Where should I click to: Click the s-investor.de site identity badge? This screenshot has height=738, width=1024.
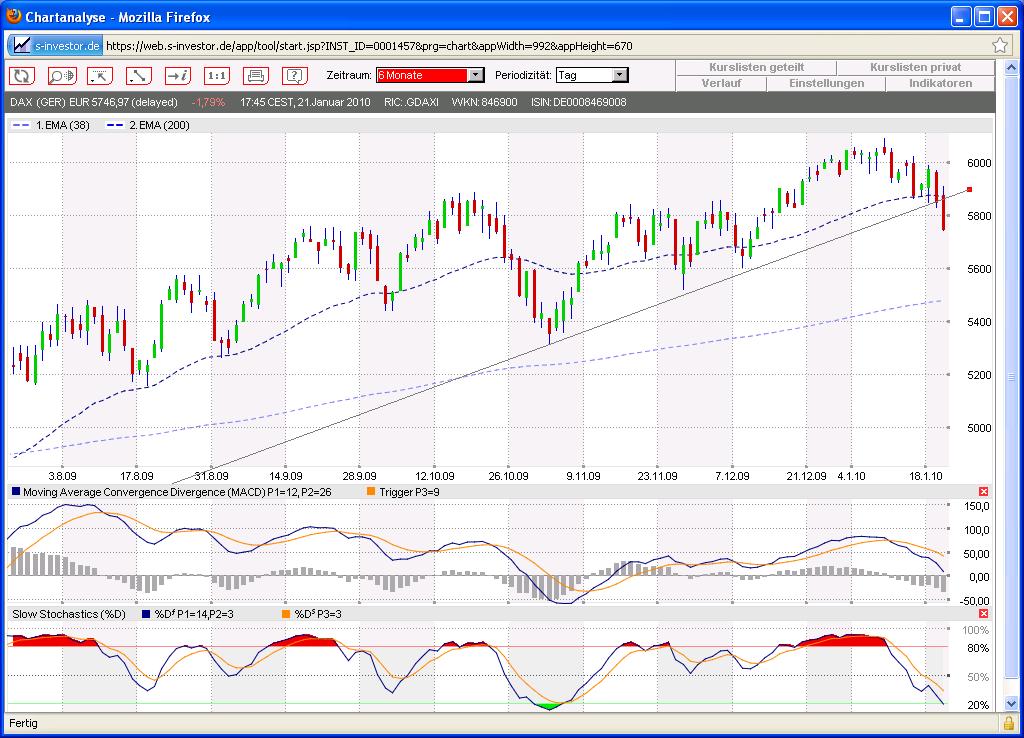coord(56,46)
